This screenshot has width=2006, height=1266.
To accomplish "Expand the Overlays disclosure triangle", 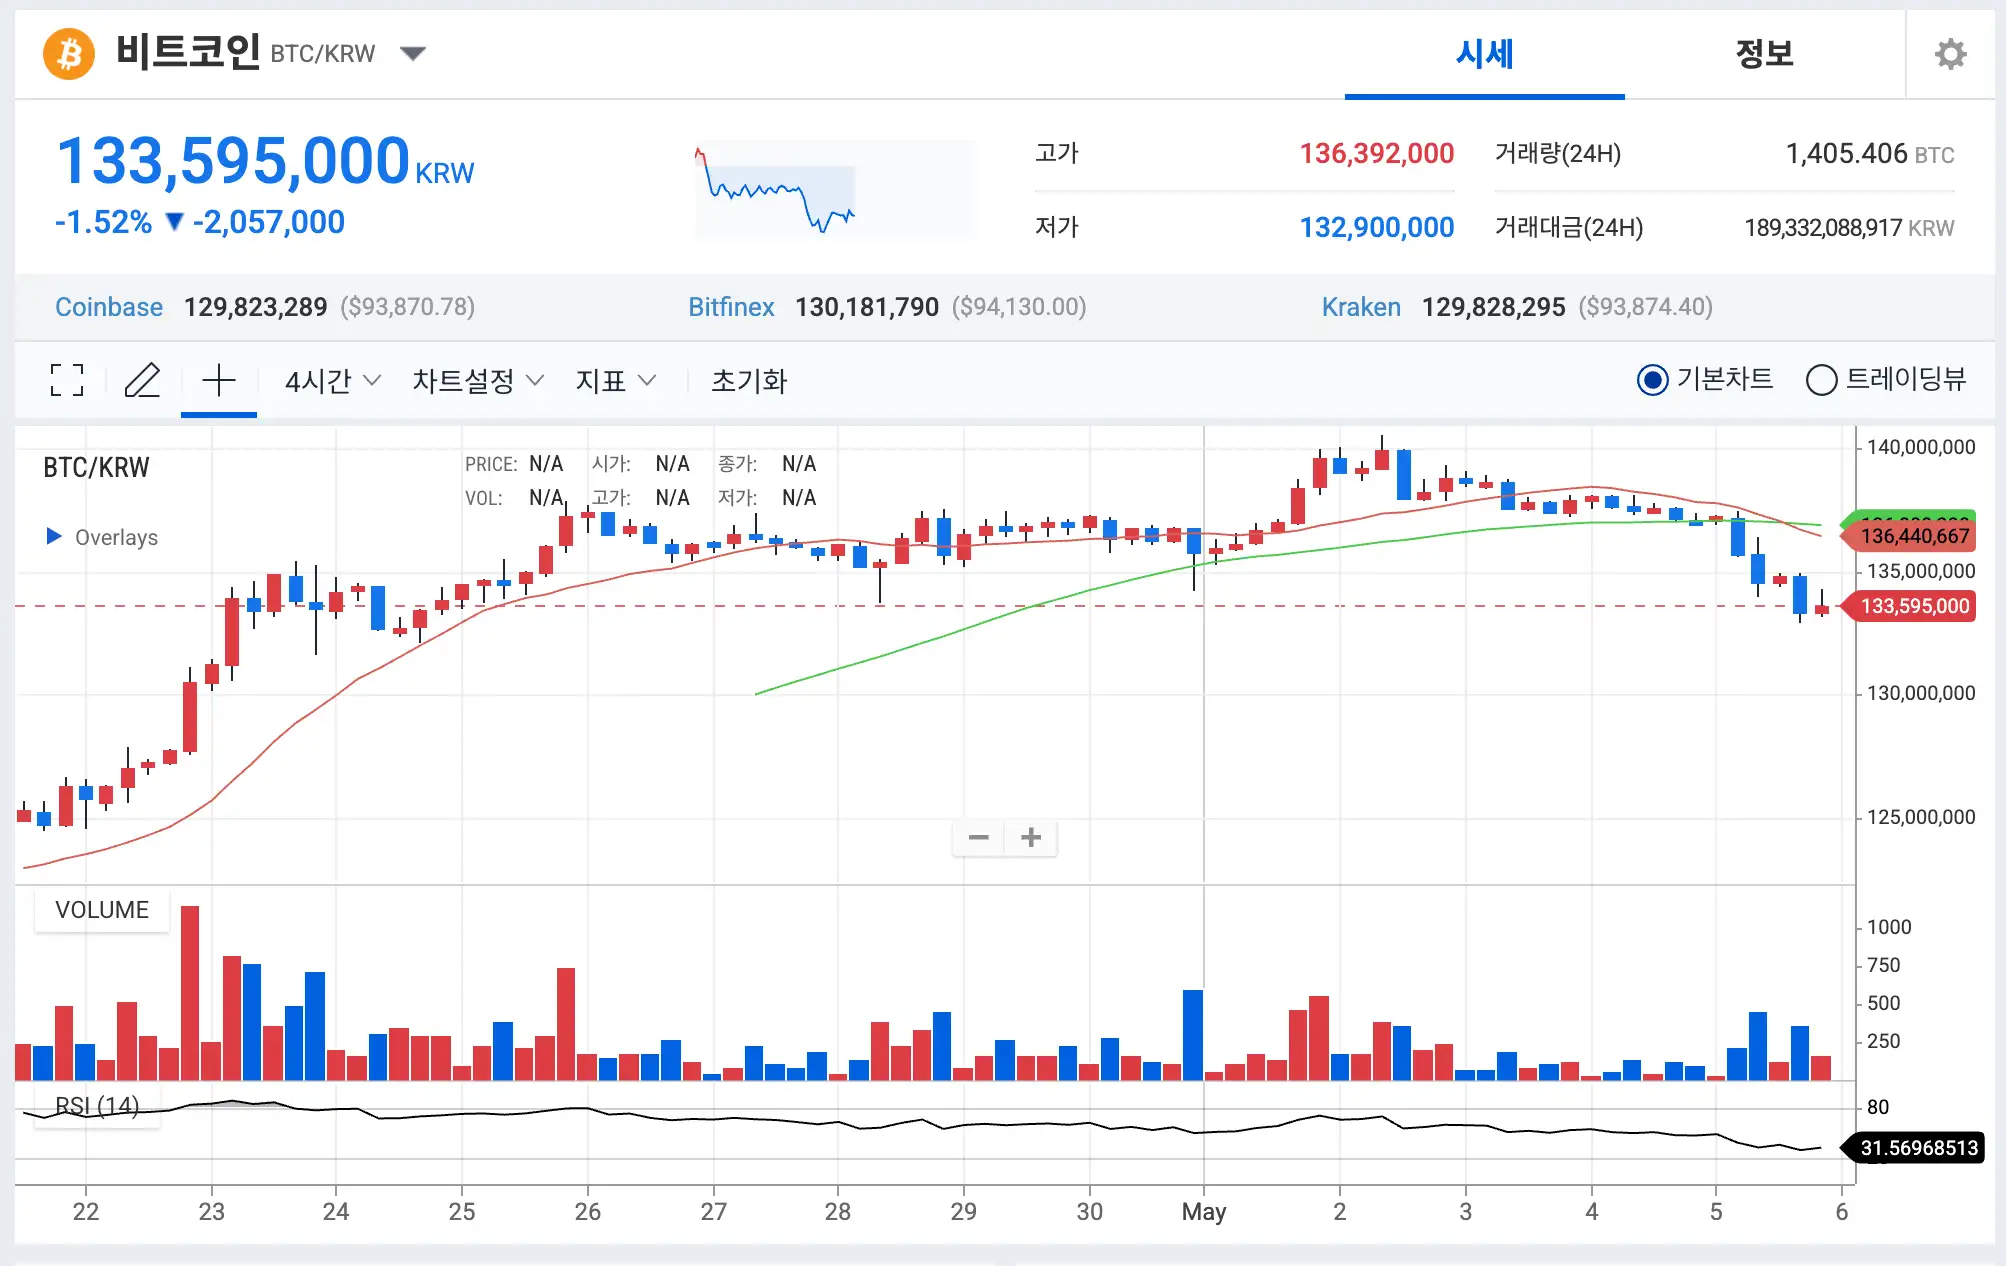I will (54, 536).
